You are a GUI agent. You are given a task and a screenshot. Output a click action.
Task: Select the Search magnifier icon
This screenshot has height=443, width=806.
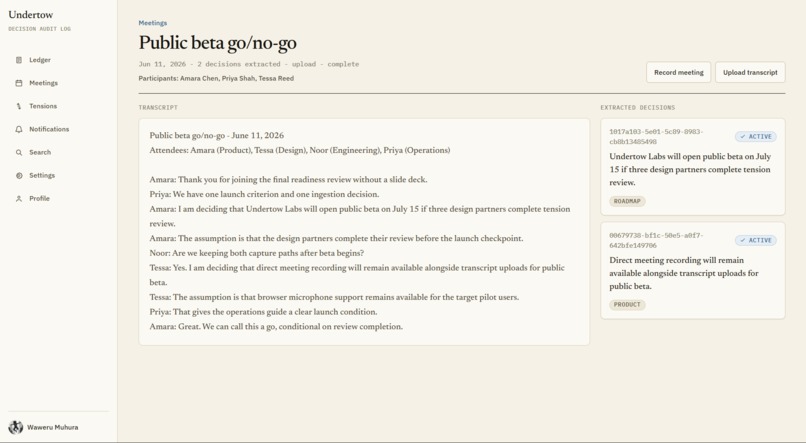19,153
